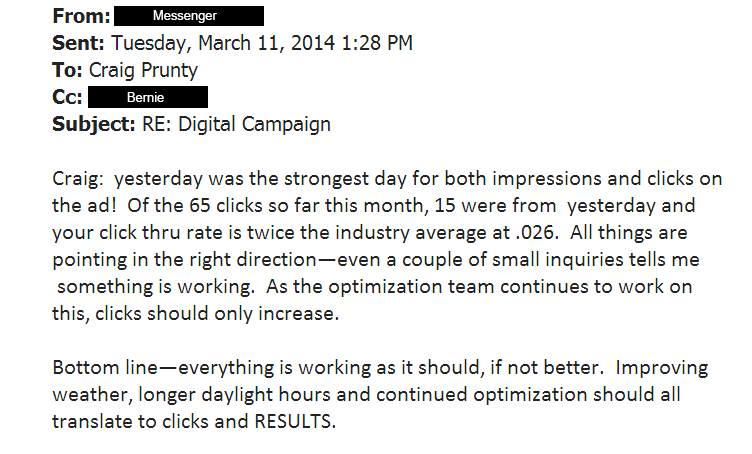Viewport: 752px width, 454px height.
Task: Click the subject text RE: Digital Campaign
Action: click(236, 125)
